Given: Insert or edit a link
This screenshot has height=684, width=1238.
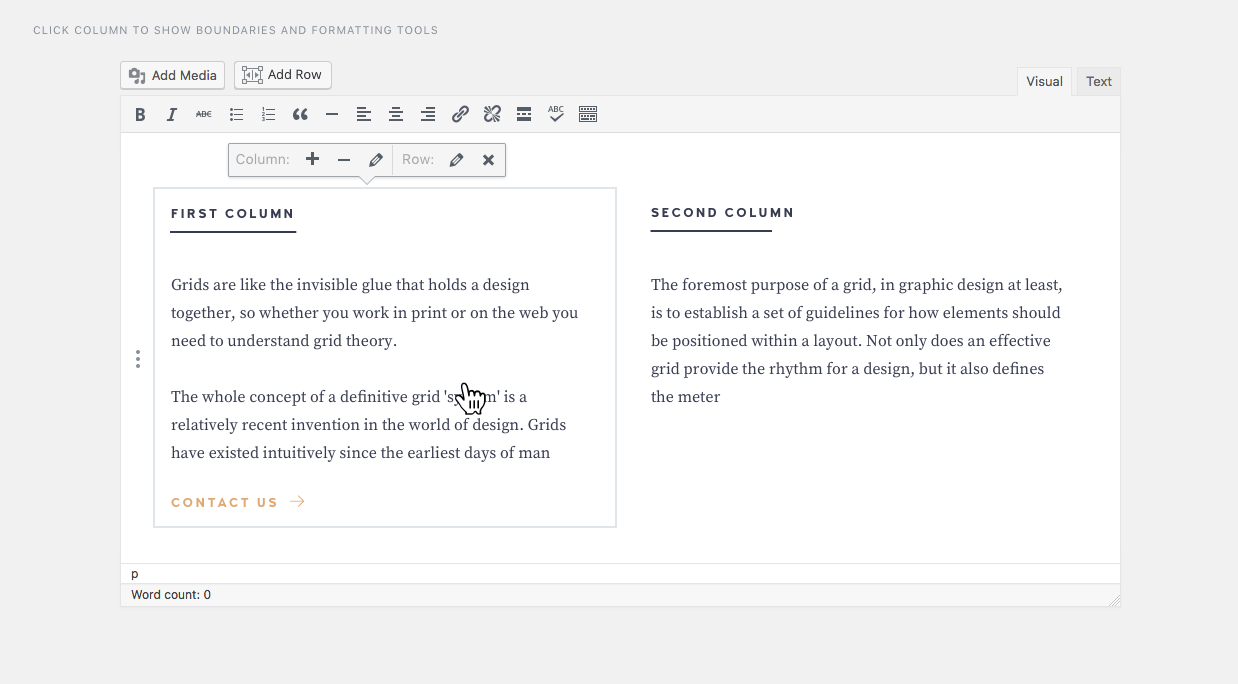Looking at the screenshot, I should (460, 115).
